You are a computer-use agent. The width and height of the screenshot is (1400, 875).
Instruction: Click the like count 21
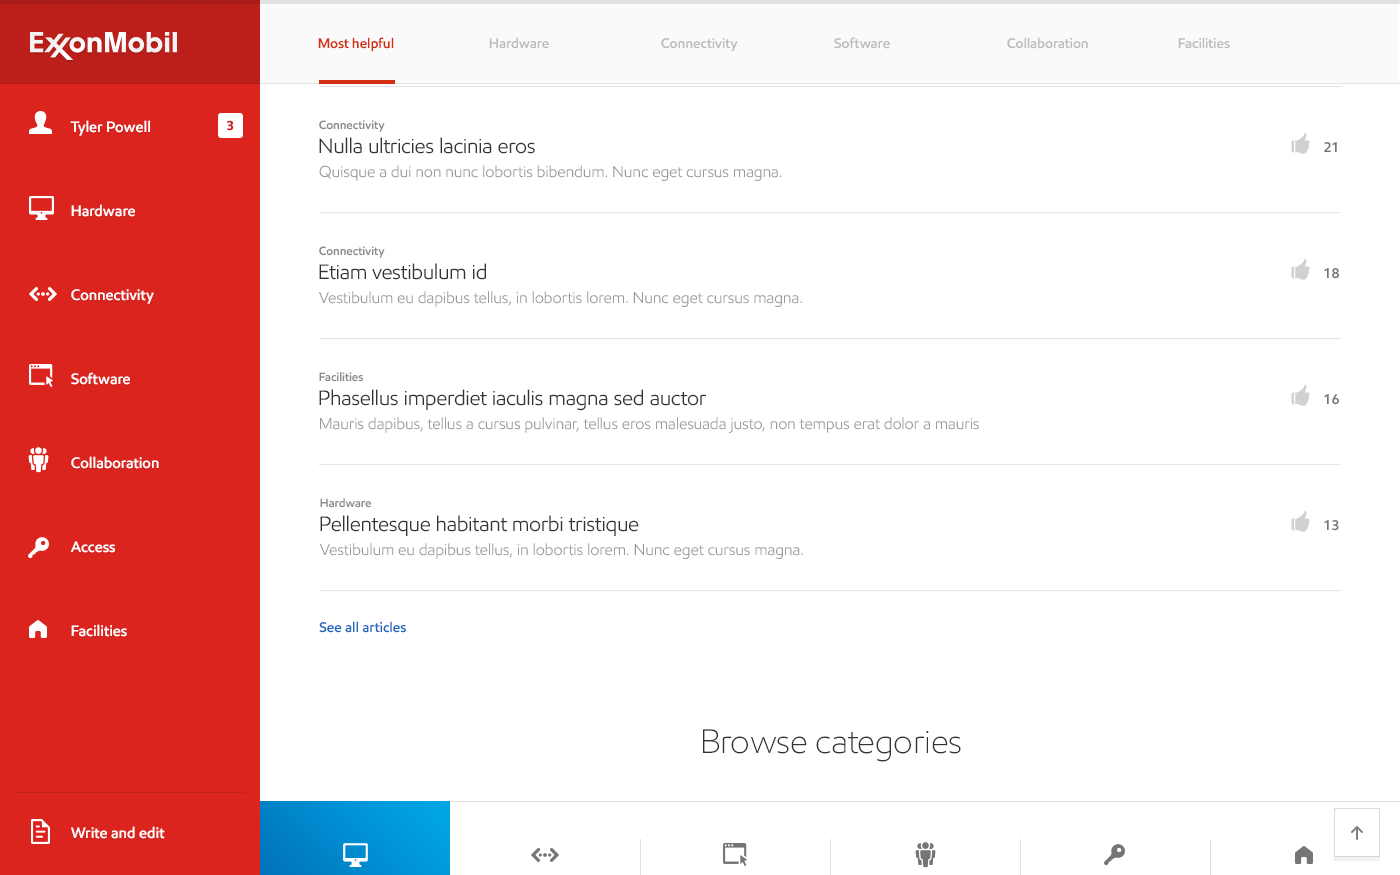click(x=1331, y=147)
